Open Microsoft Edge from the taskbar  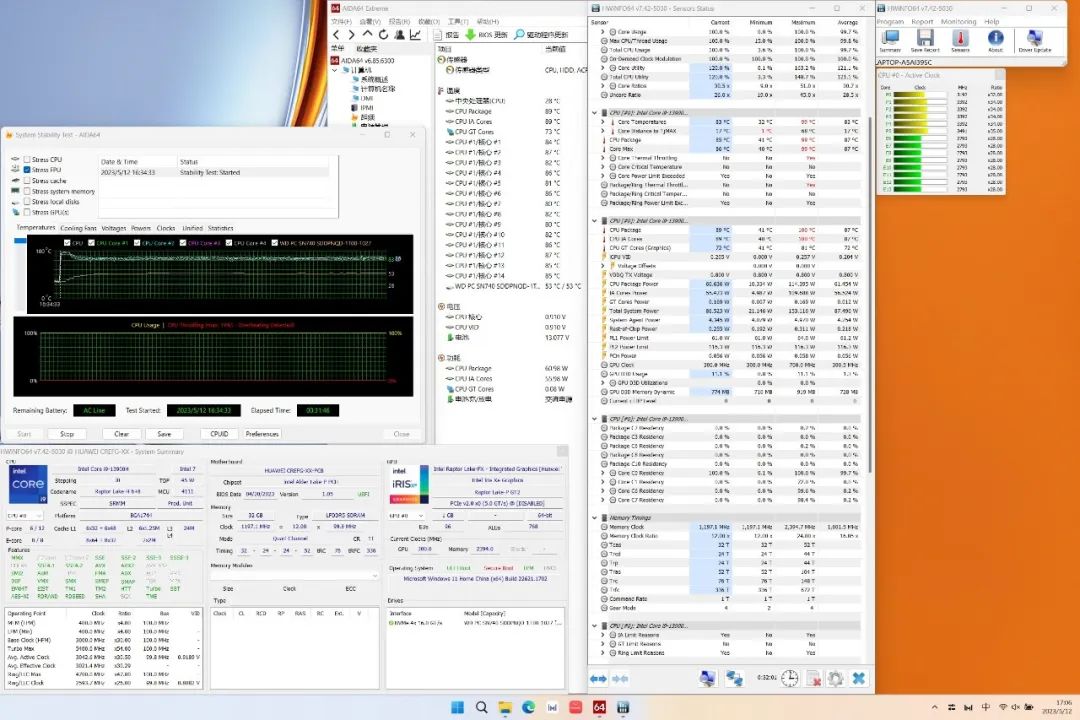coord(528,707)
